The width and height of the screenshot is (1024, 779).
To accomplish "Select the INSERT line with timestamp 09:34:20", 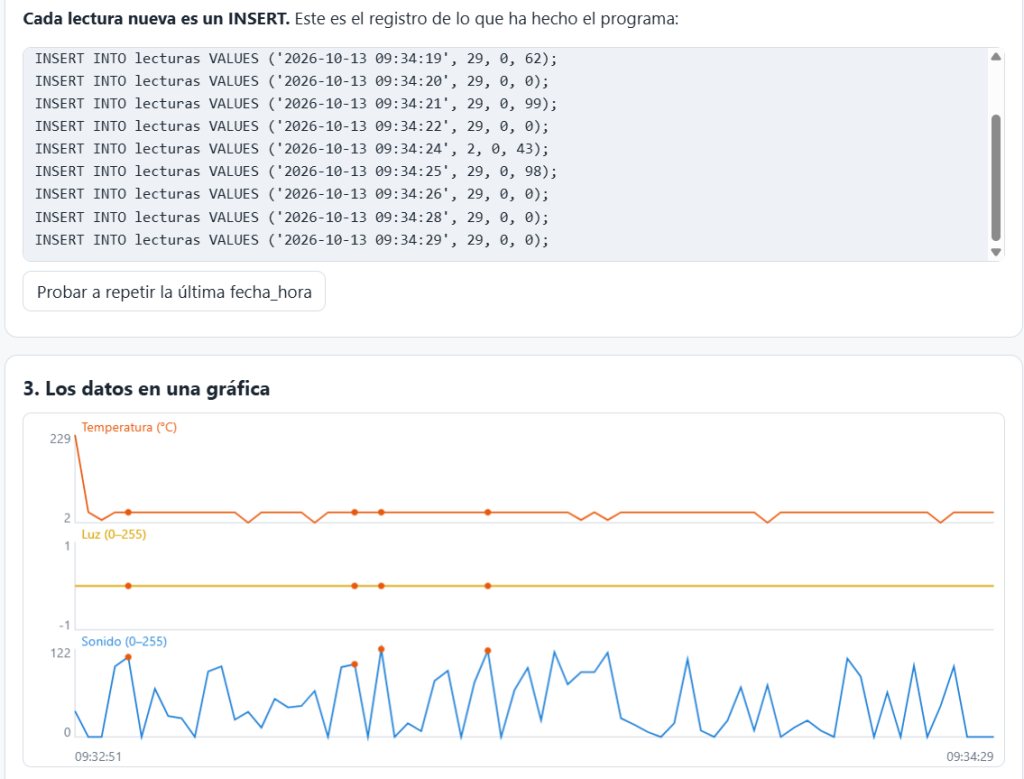I will click(x=292, y=81).
